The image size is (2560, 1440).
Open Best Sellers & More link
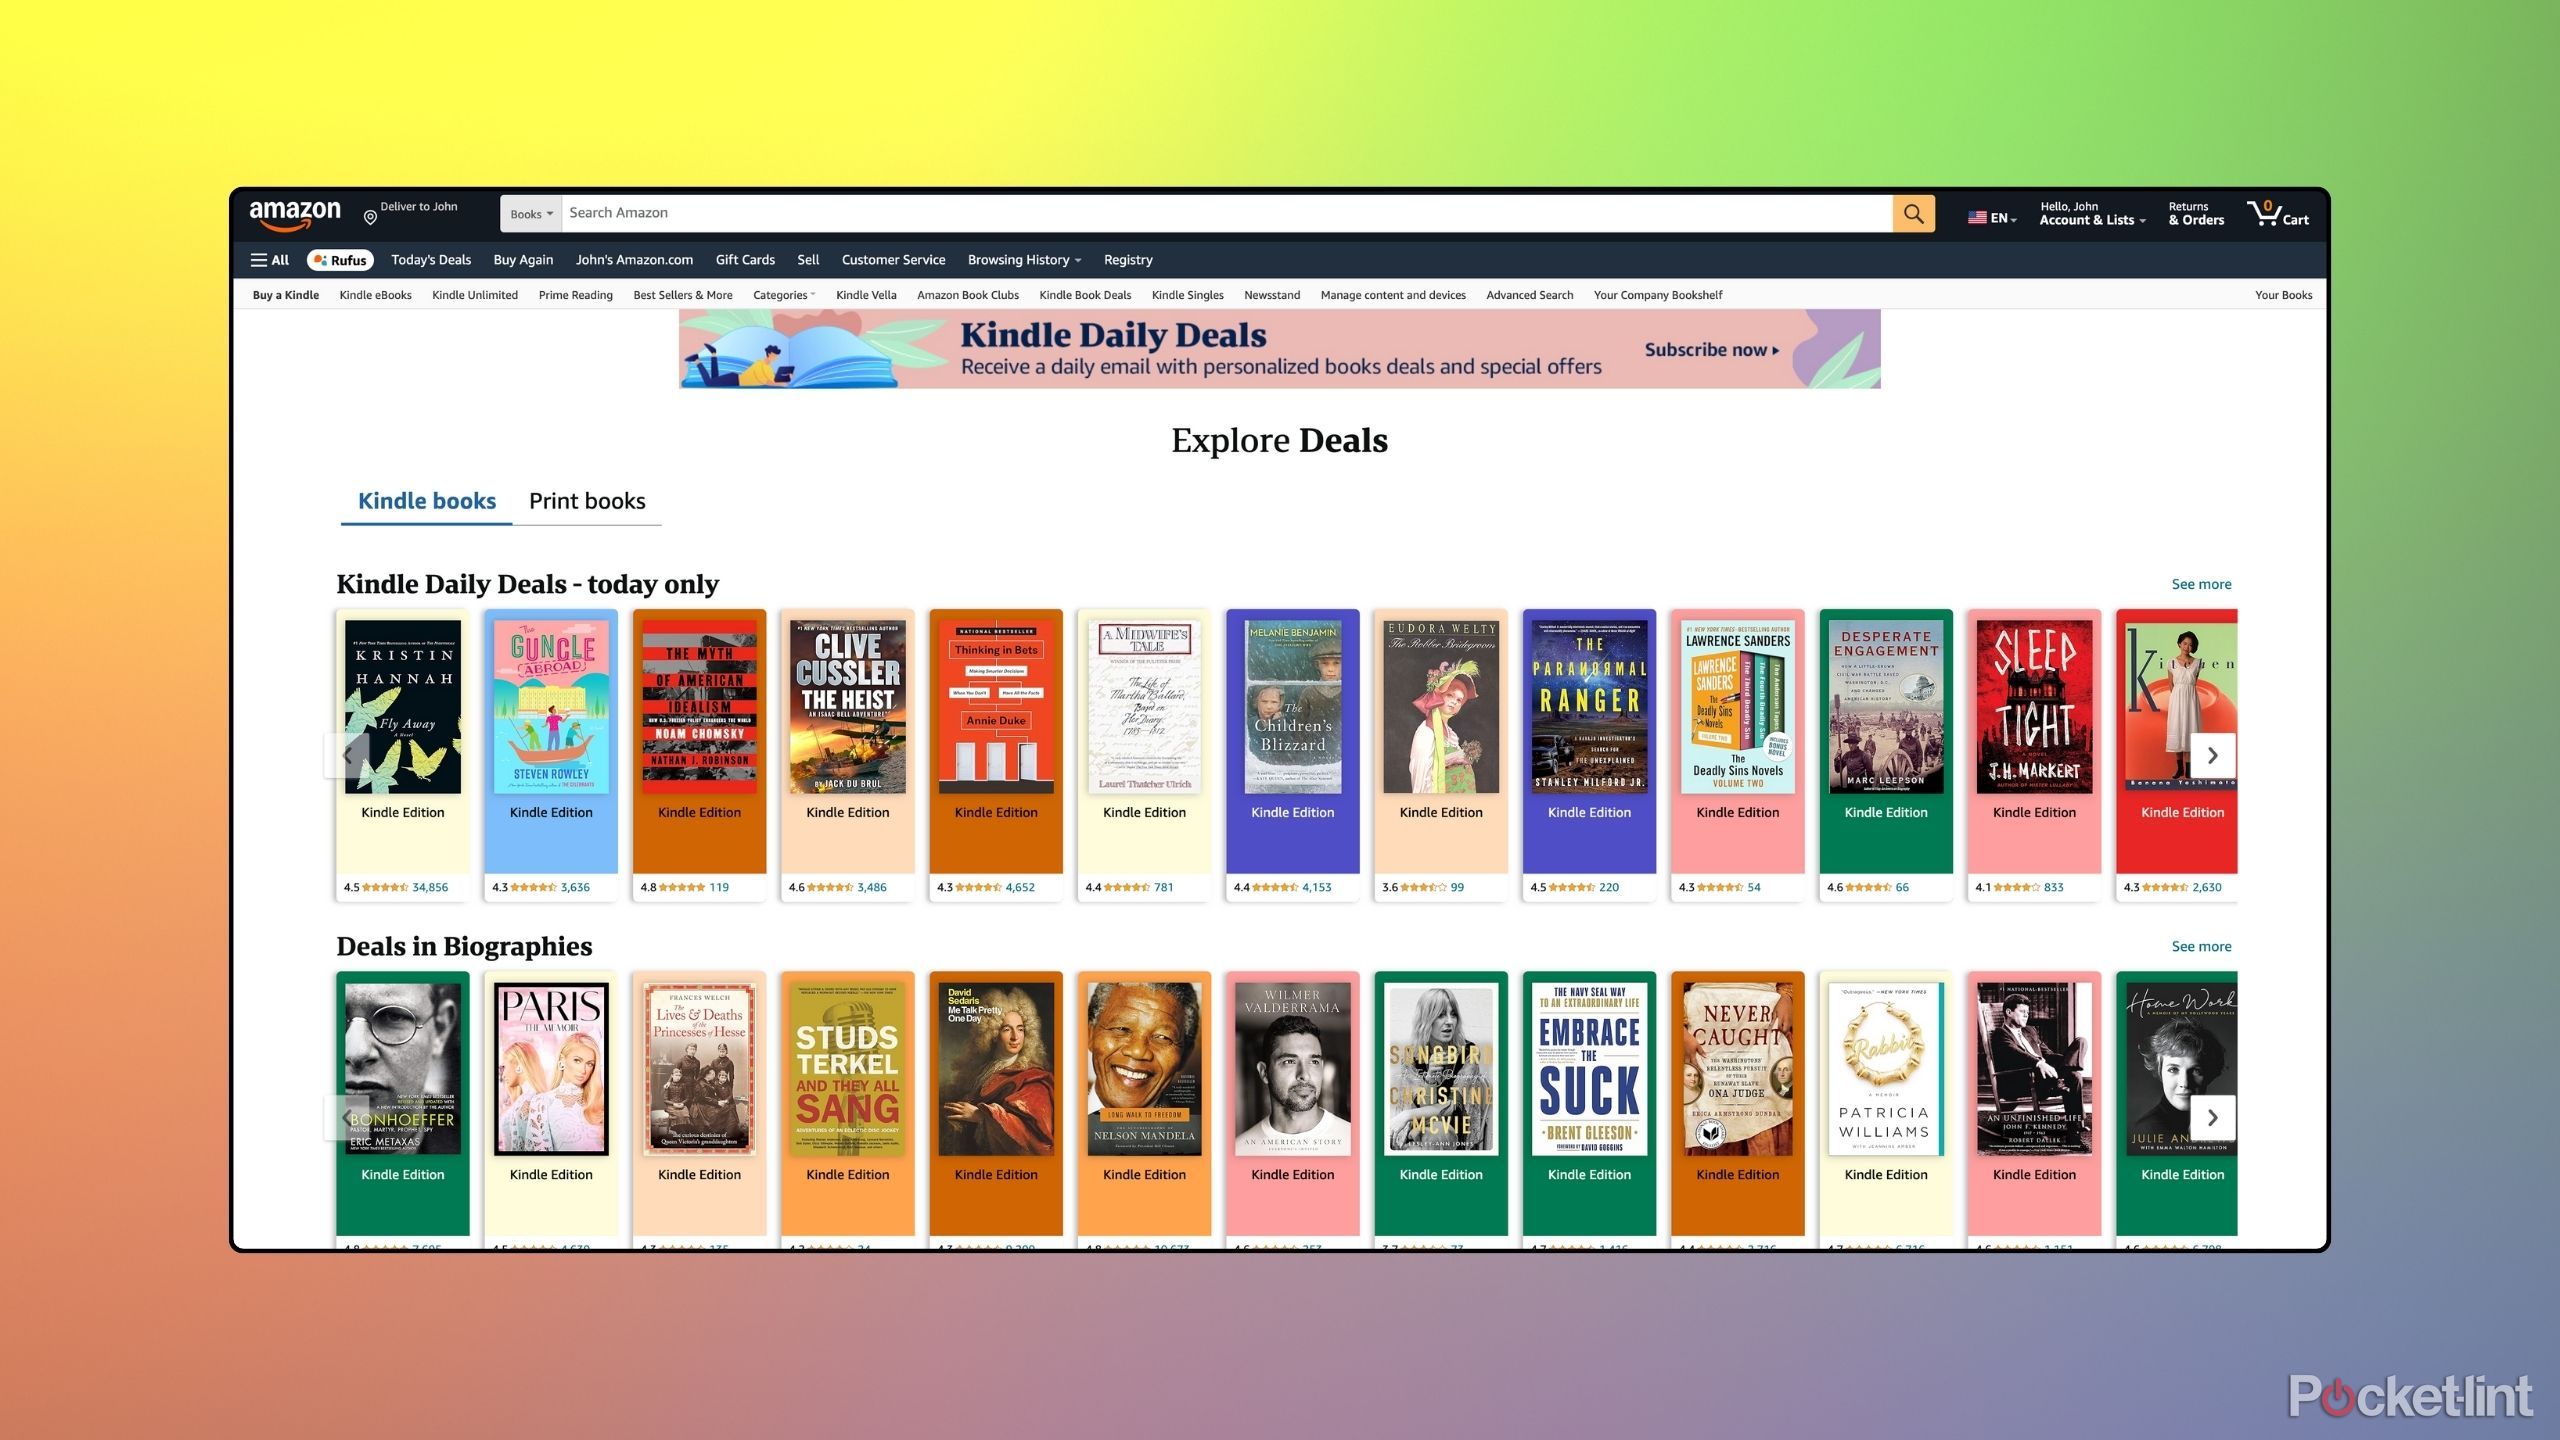click(x=683, y=295)
